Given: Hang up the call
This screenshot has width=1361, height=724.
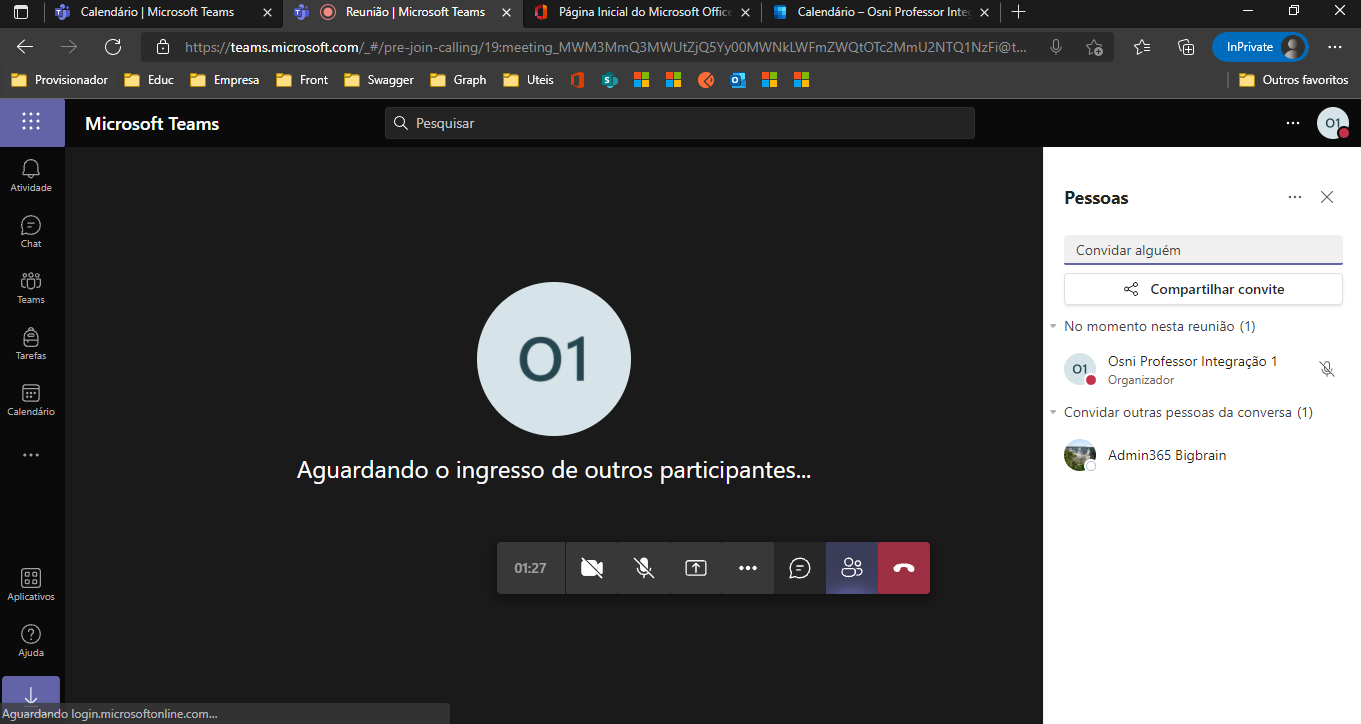Looking at the screenshot, I should 904,568.
